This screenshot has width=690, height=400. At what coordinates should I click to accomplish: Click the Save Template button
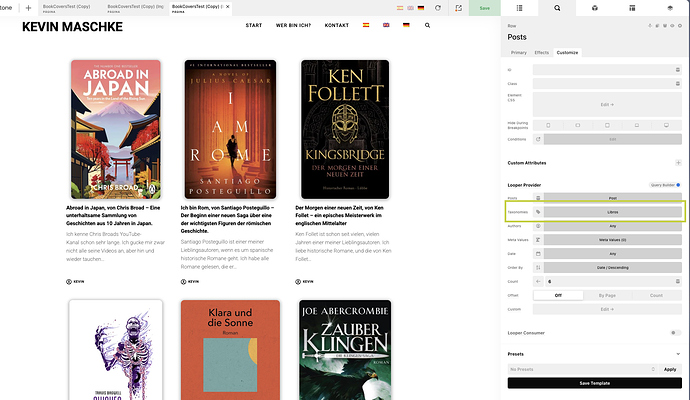tap(594, 384)
